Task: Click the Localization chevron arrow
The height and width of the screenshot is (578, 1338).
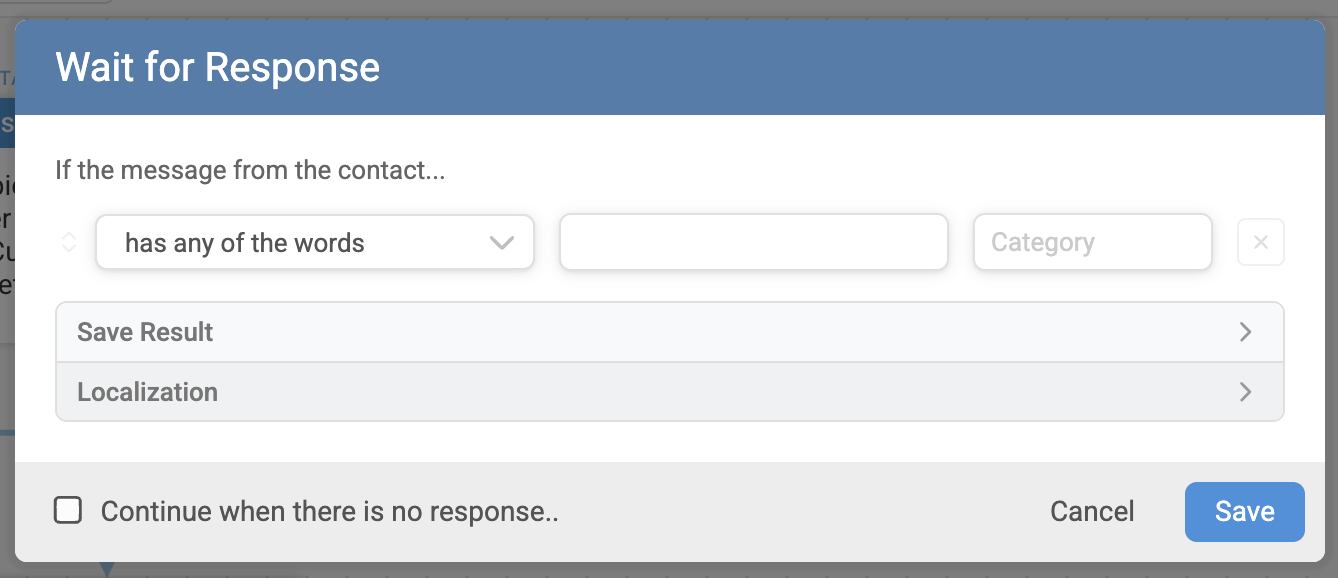Action: point(1245,392)
